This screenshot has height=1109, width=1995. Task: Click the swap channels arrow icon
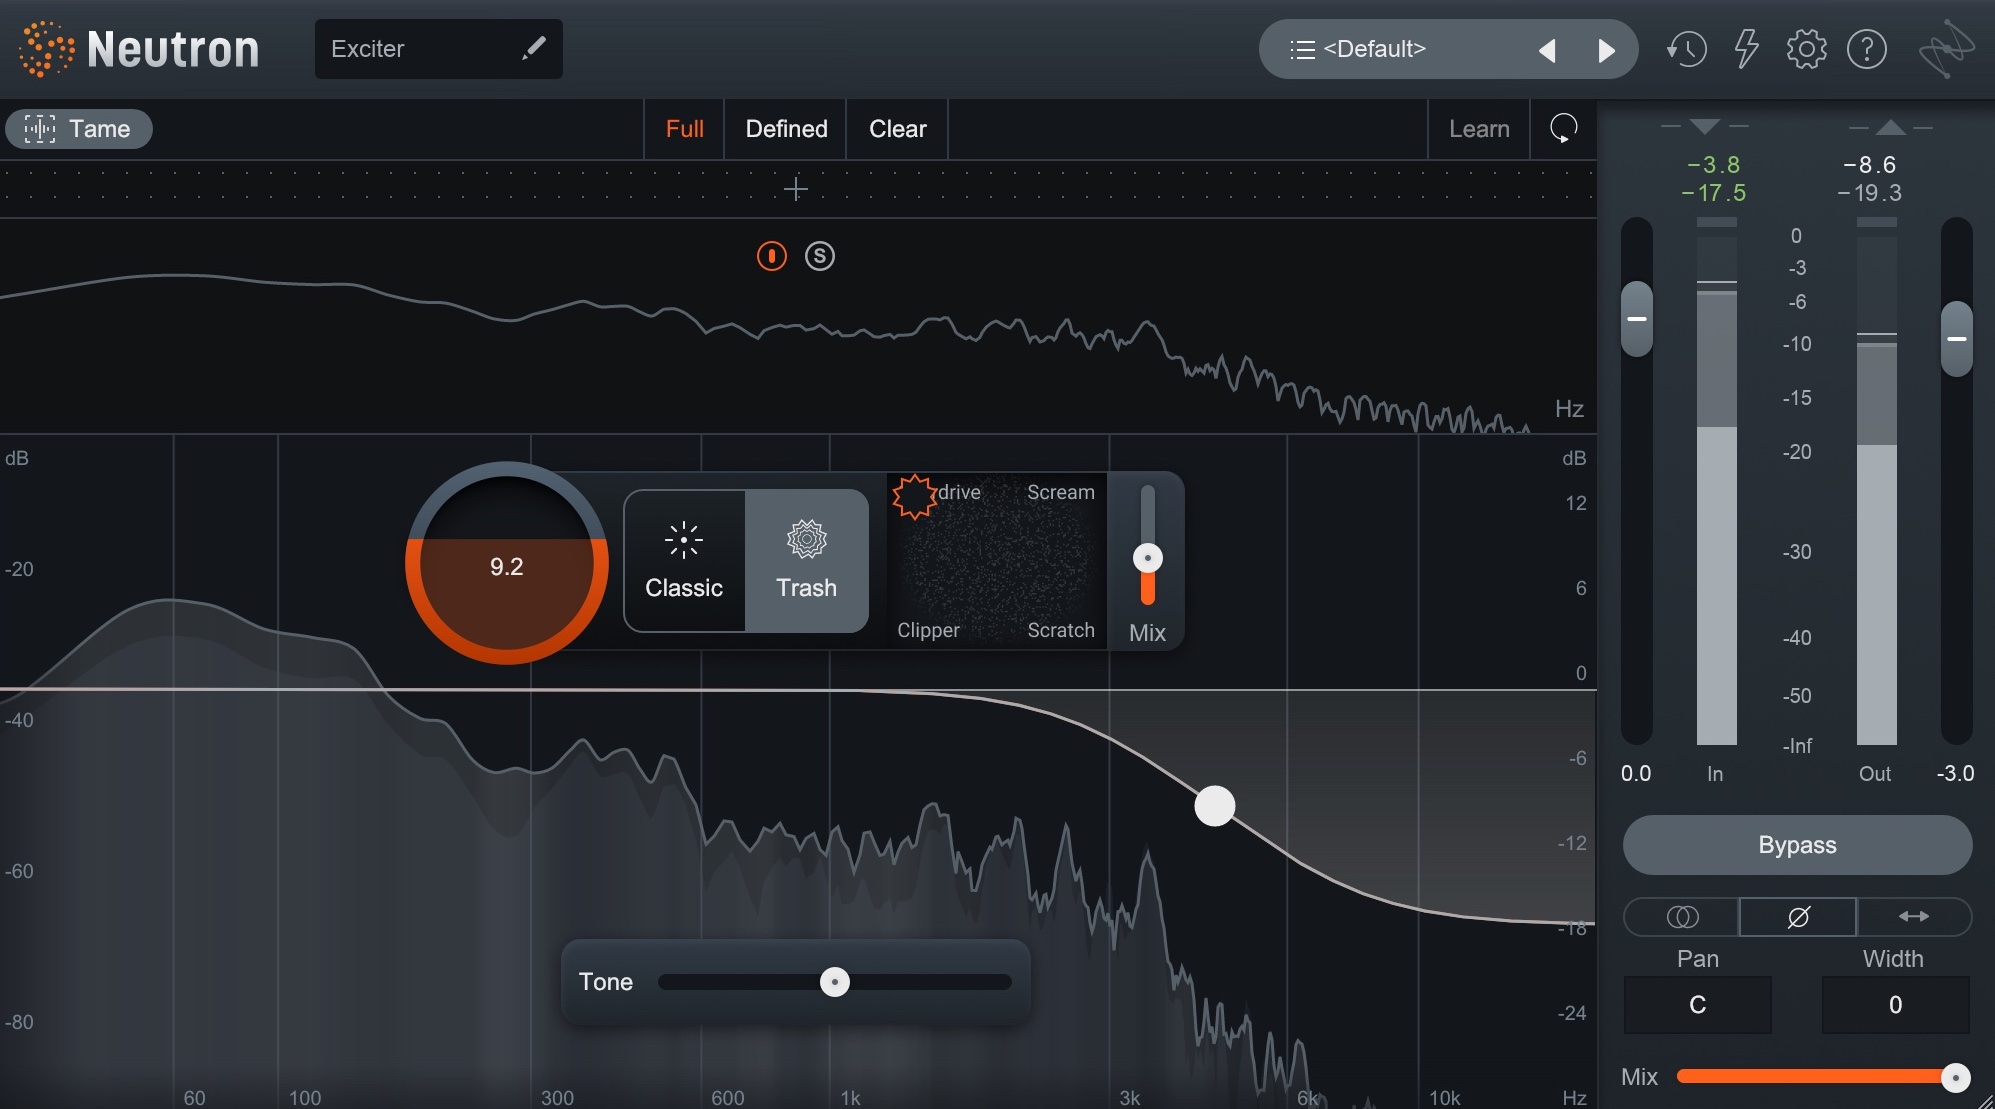(x=1914, y=917)
